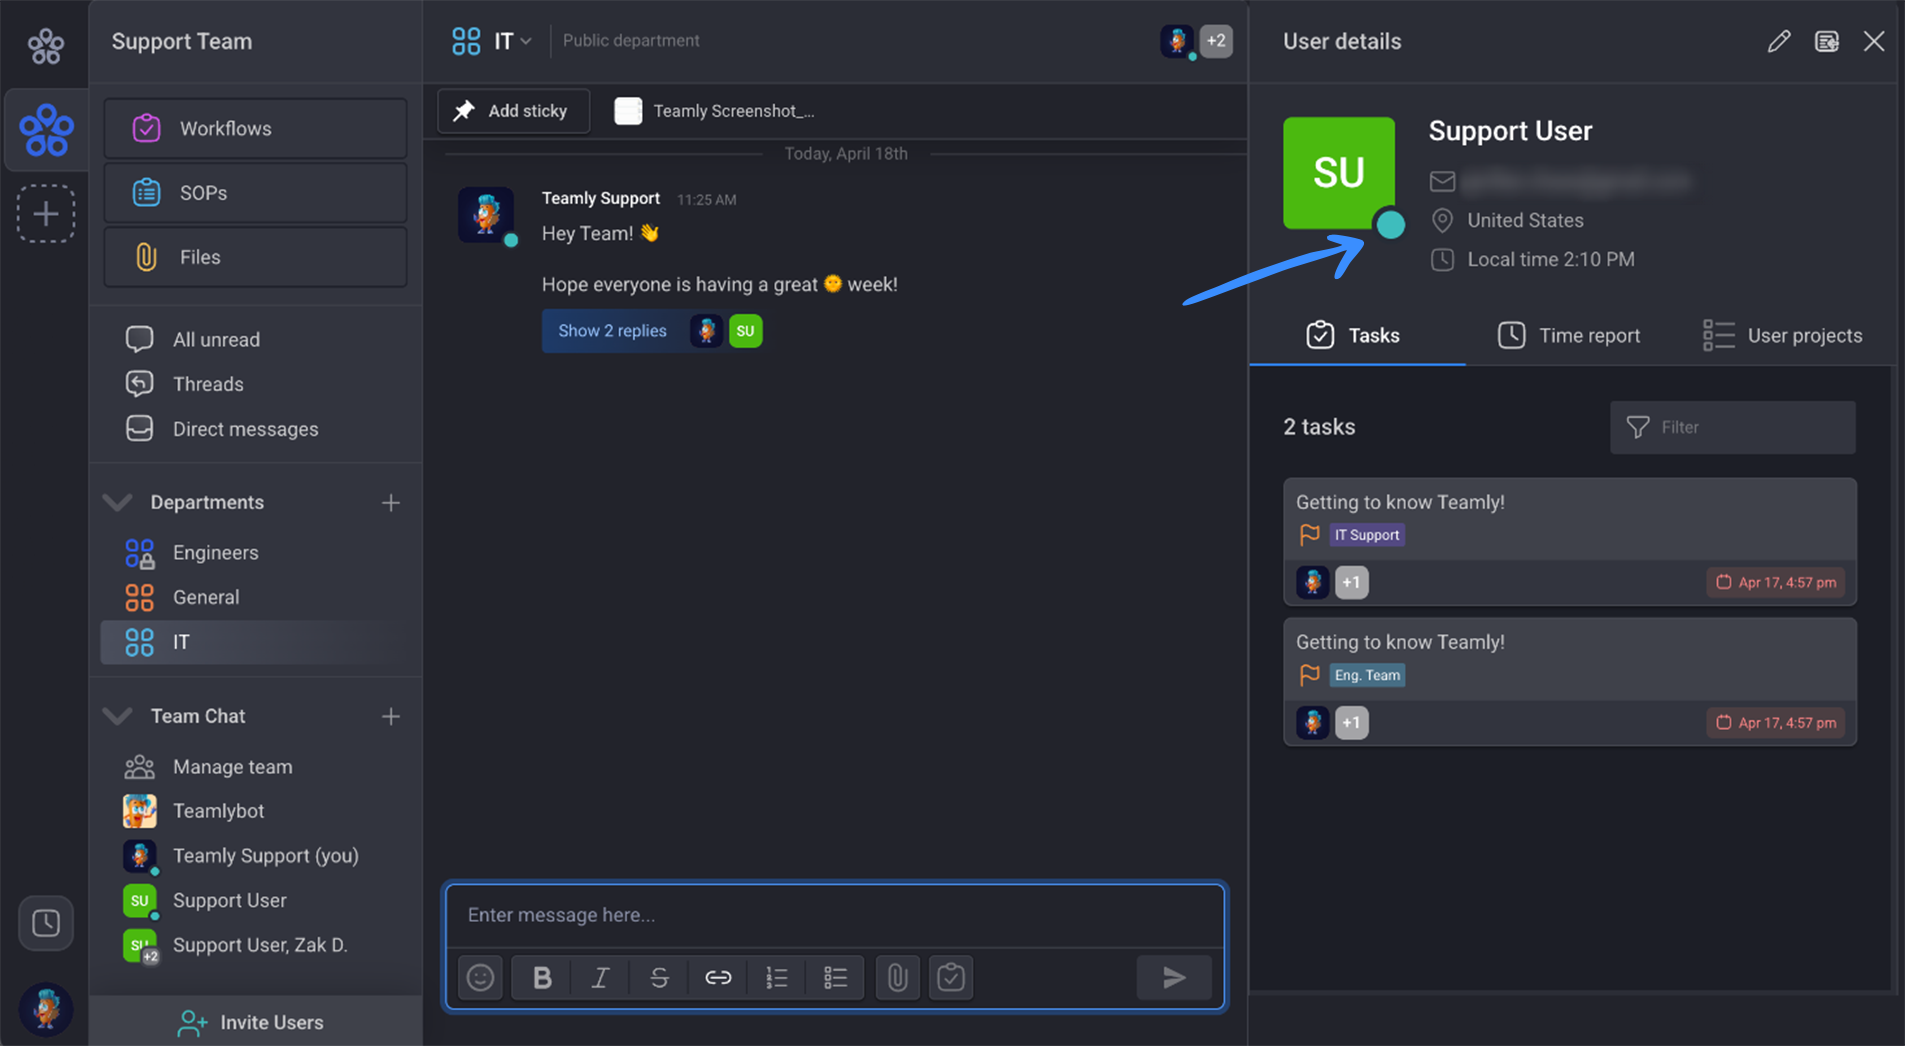
Task: Open your profile avatar at sidebar bottom
Action: [x=46, y=1009]
